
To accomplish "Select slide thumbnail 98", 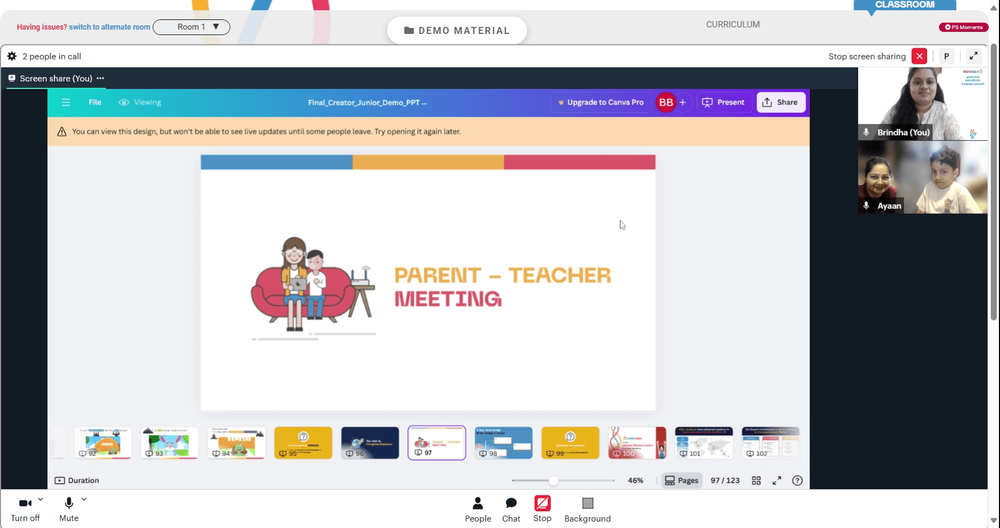I will 504,443.
